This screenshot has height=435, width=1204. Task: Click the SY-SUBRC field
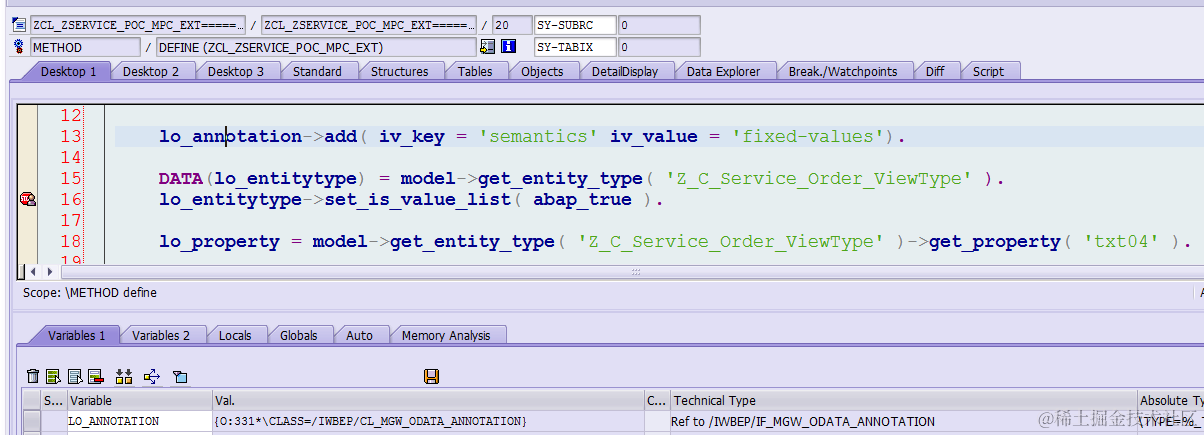click(x=575, y=25)
